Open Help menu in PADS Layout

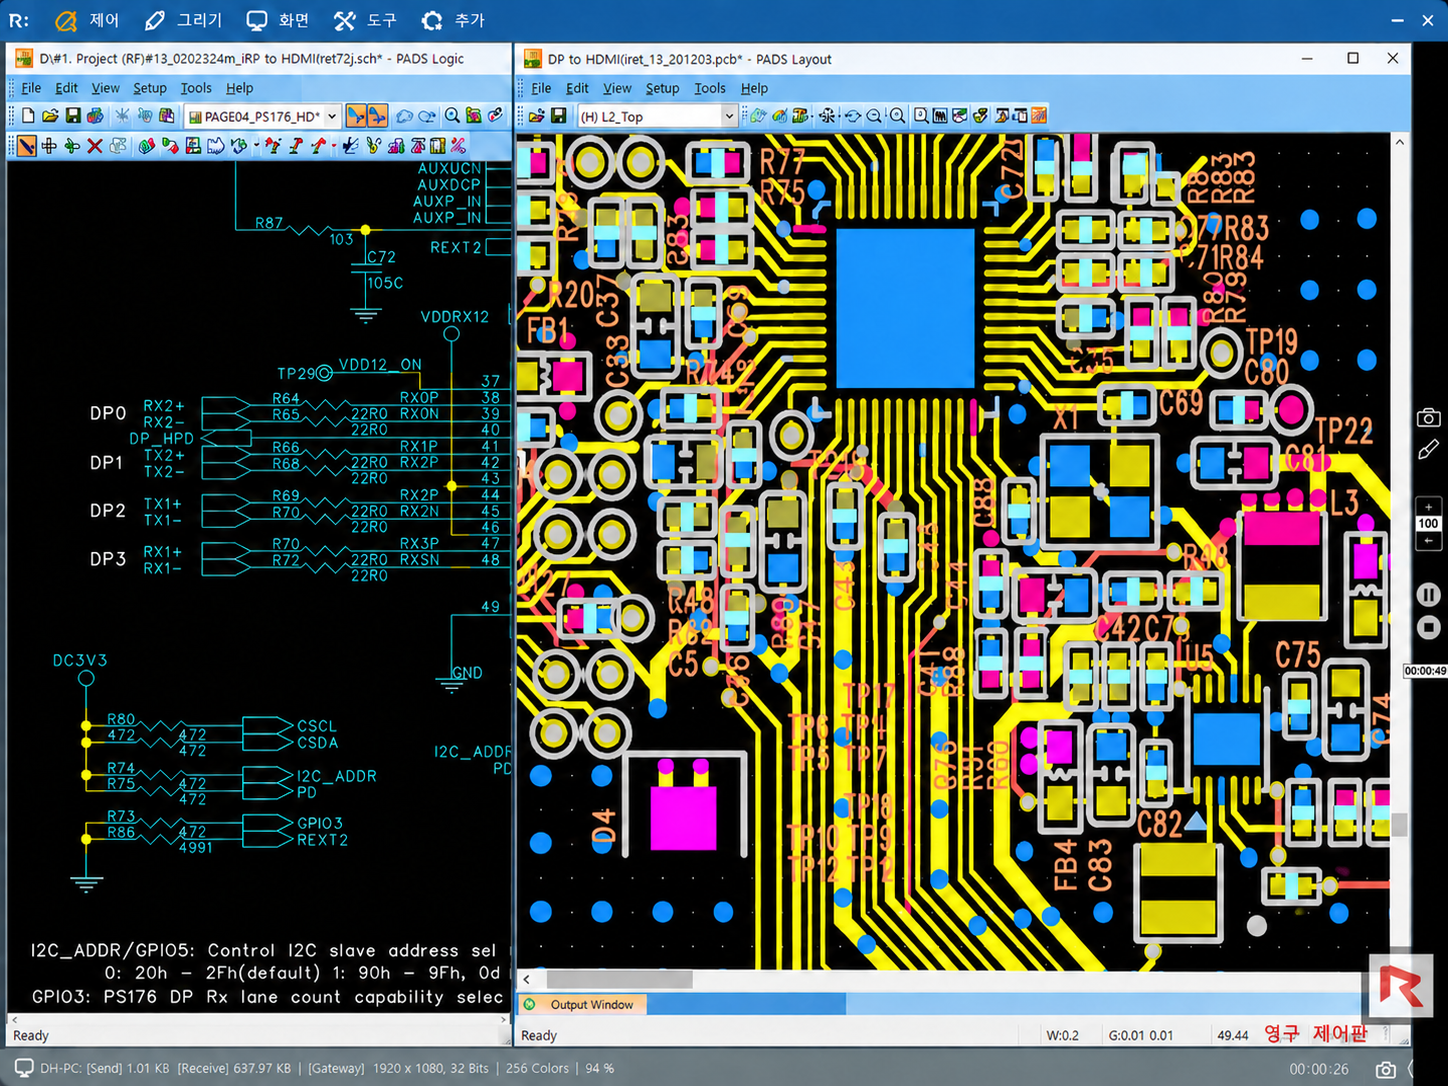pos(754,88)
